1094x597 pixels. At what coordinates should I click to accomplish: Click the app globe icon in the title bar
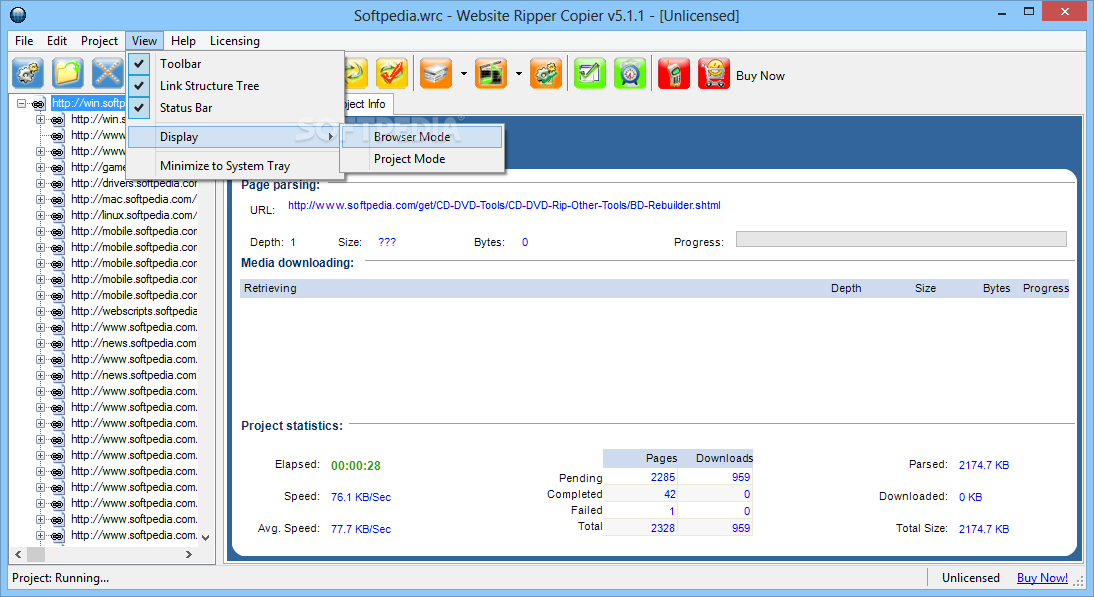click(x=18, y=15)
